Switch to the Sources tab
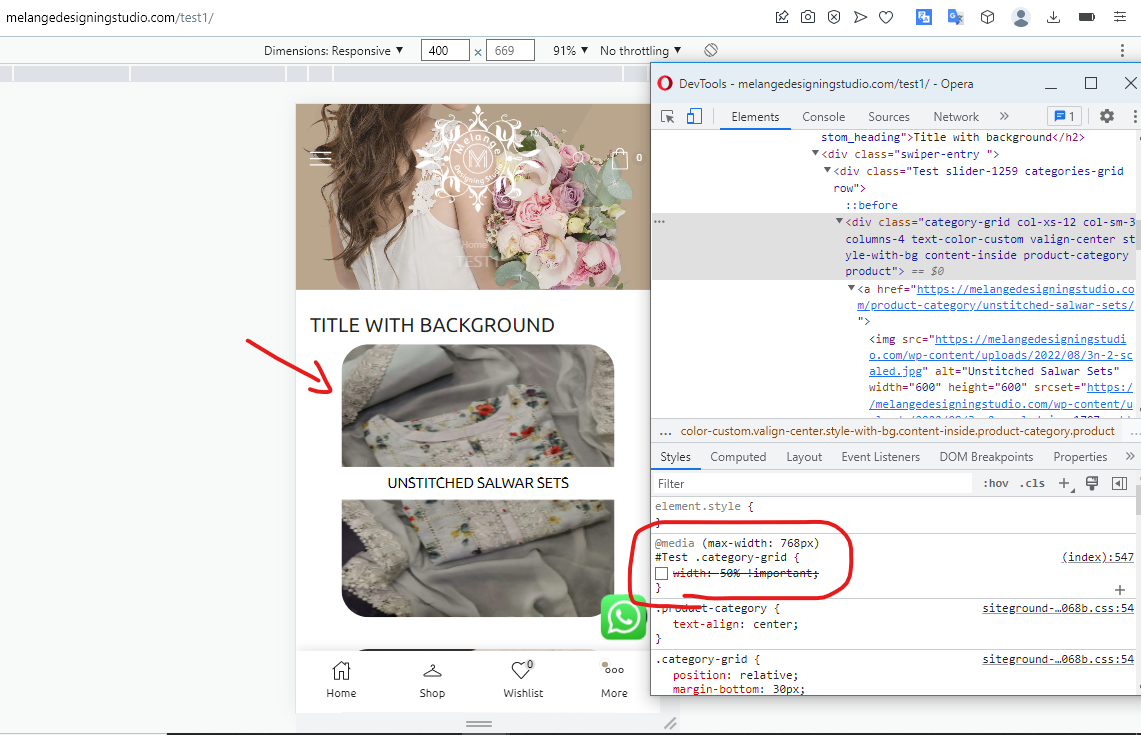 888,116
